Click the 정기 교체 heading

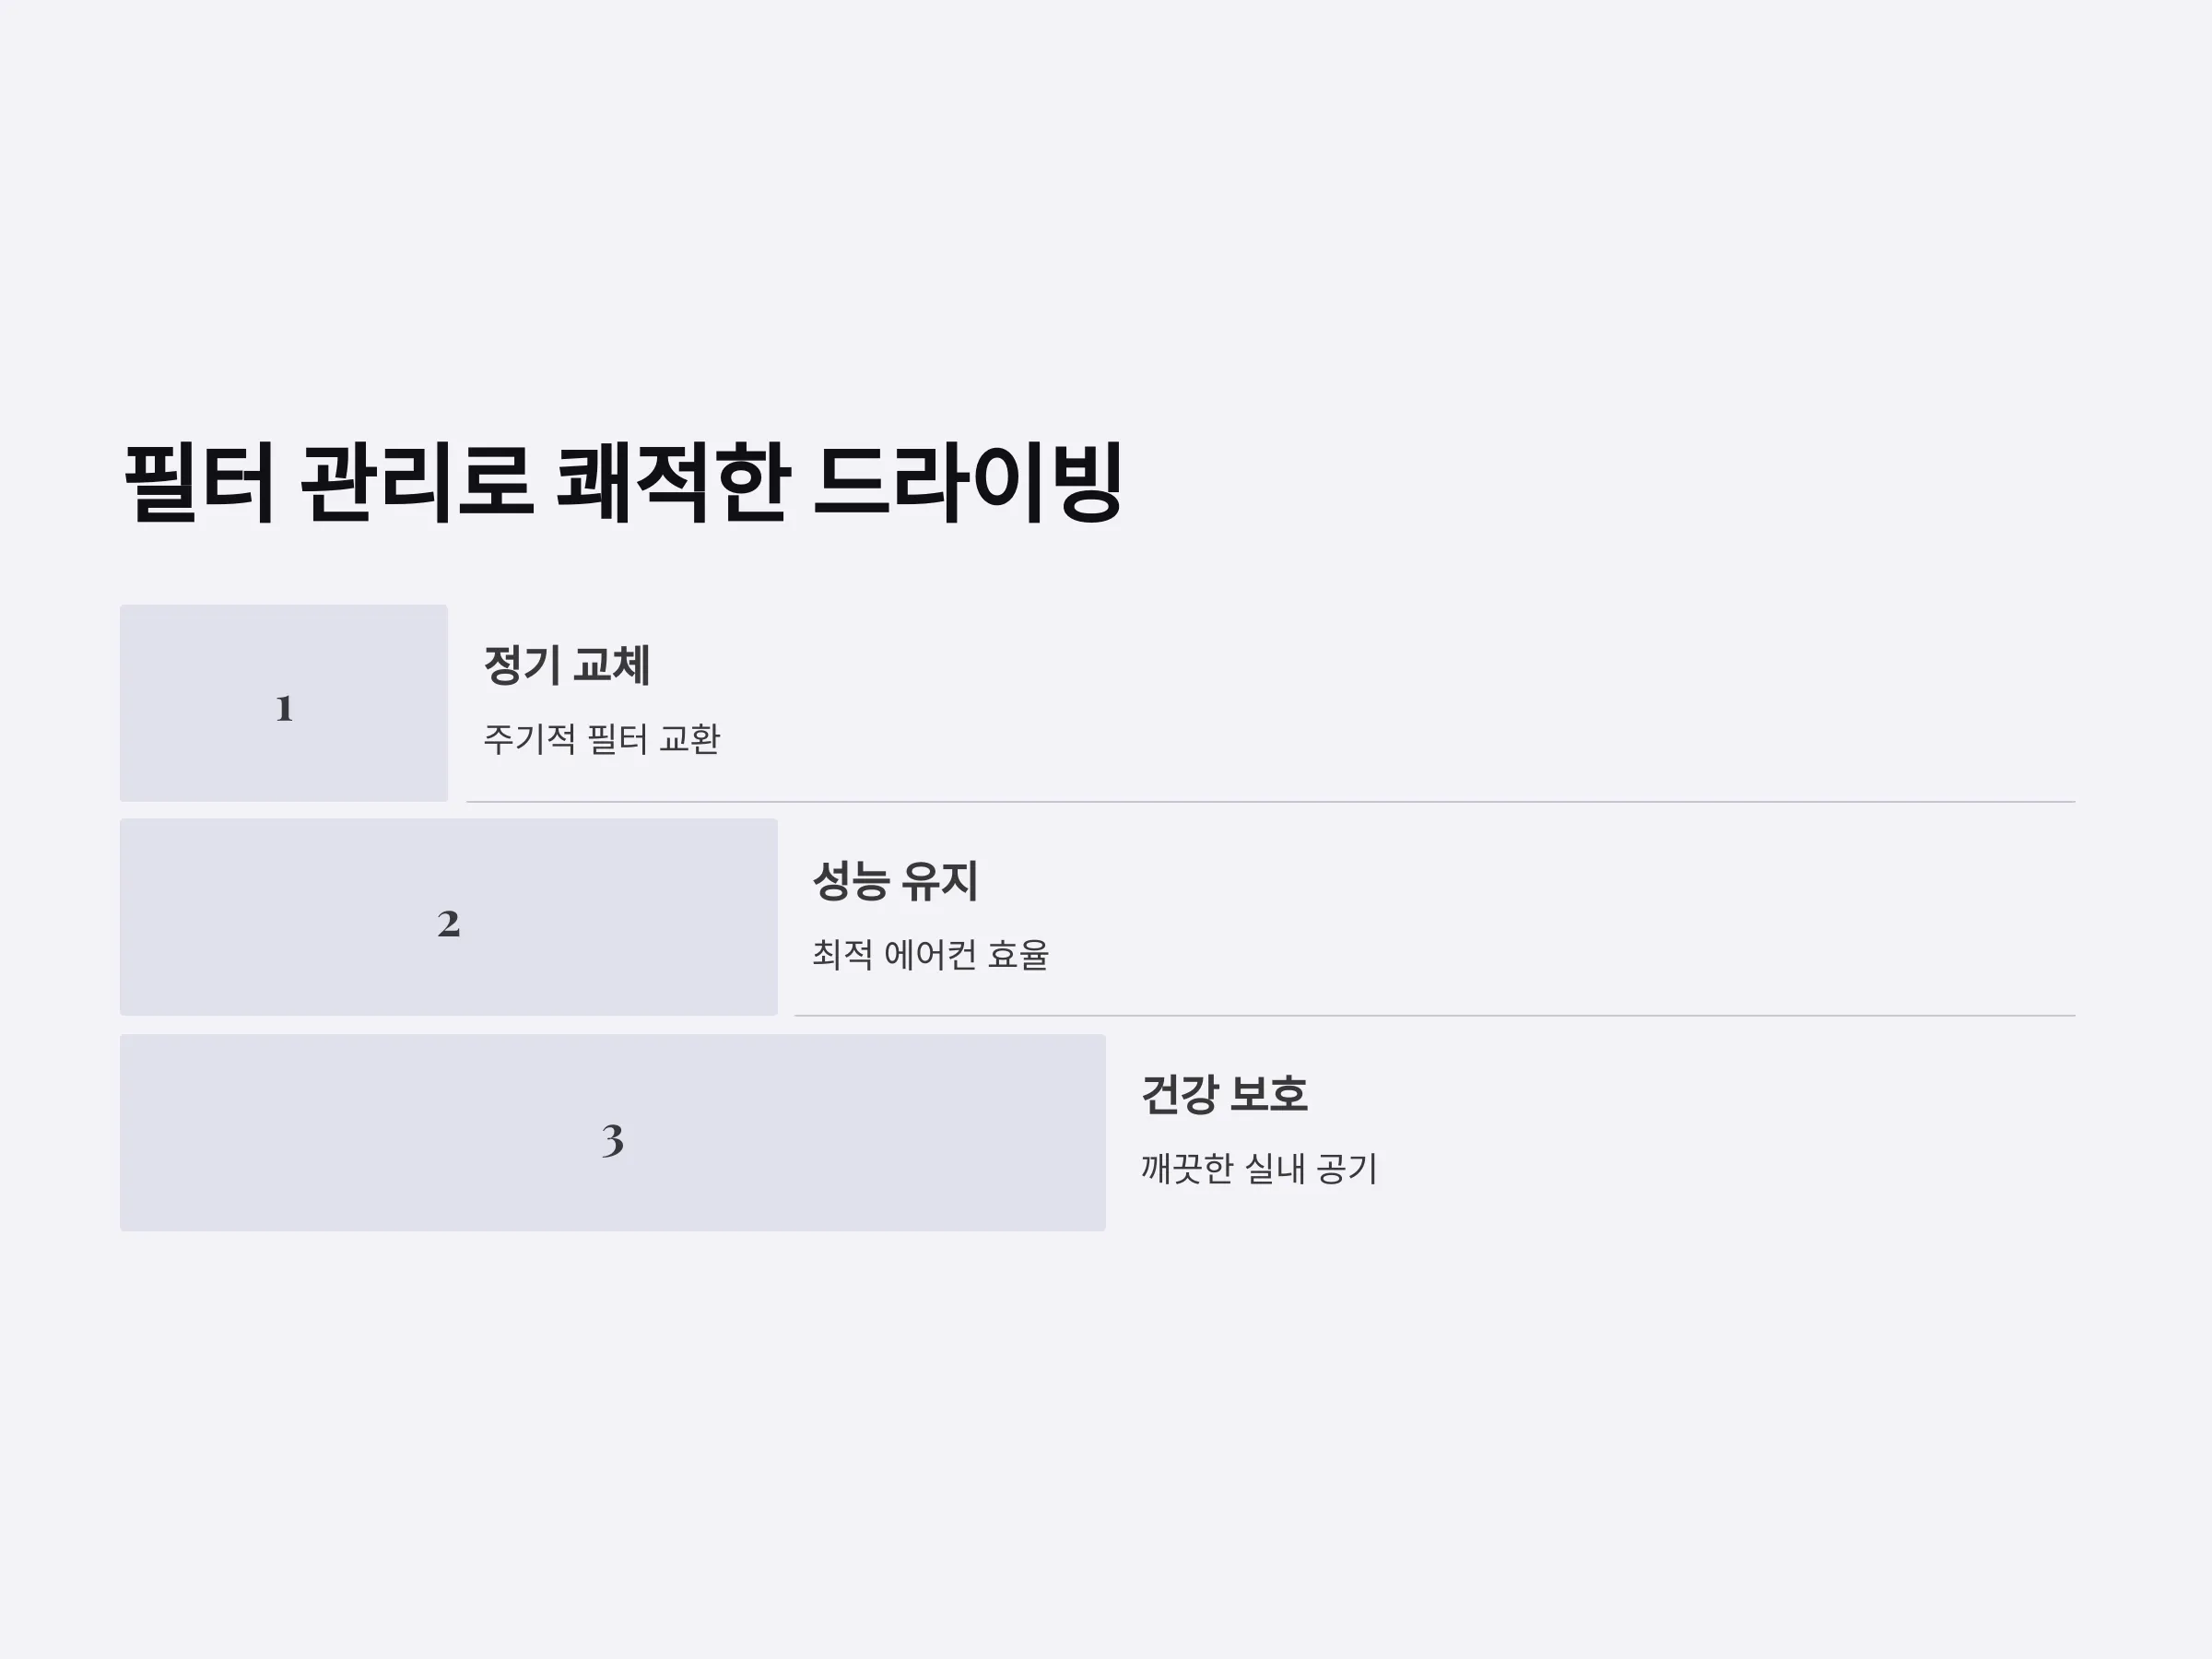pyautogui.click(x=567, y=666)
